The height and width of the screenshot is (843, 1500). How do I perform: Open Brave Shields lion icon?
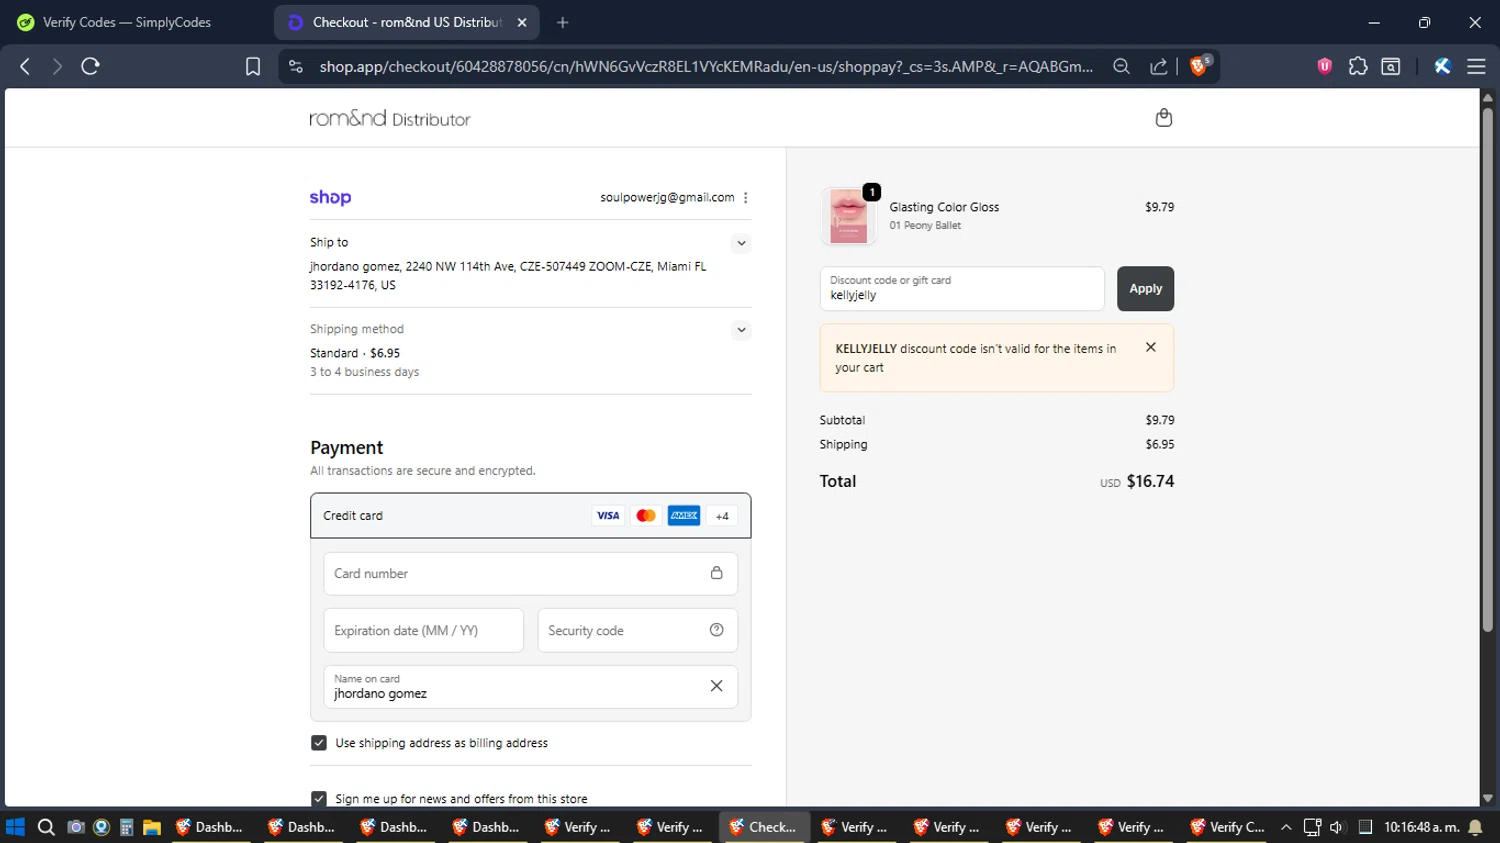1199,66
